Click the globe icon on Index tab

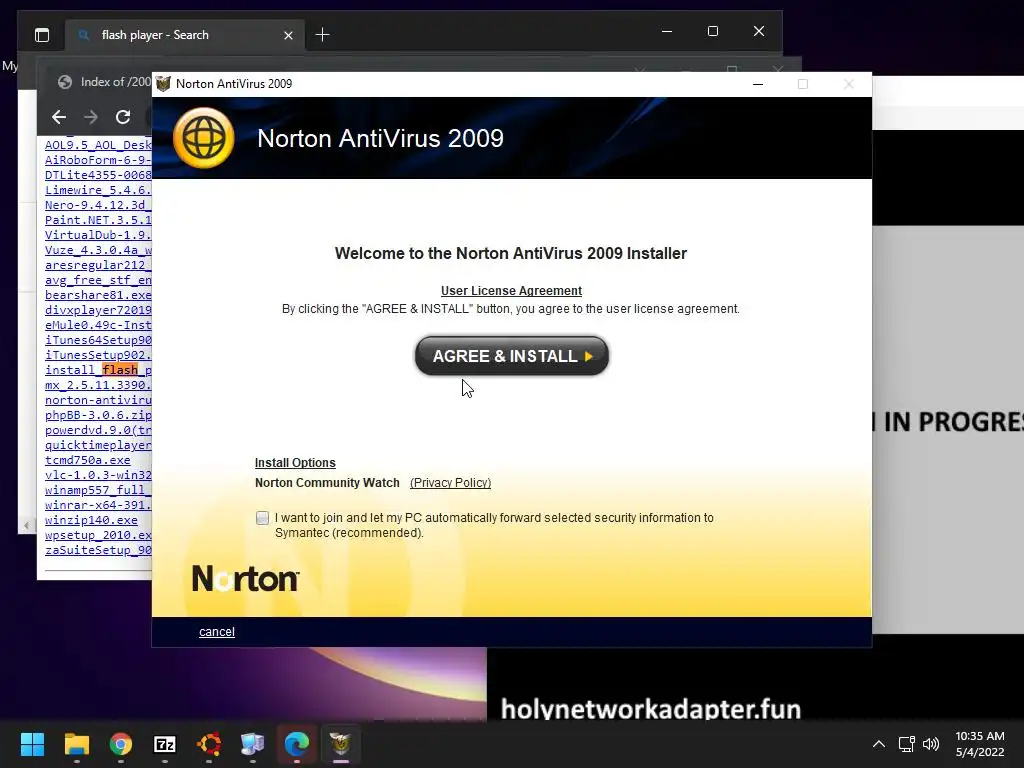65,82
